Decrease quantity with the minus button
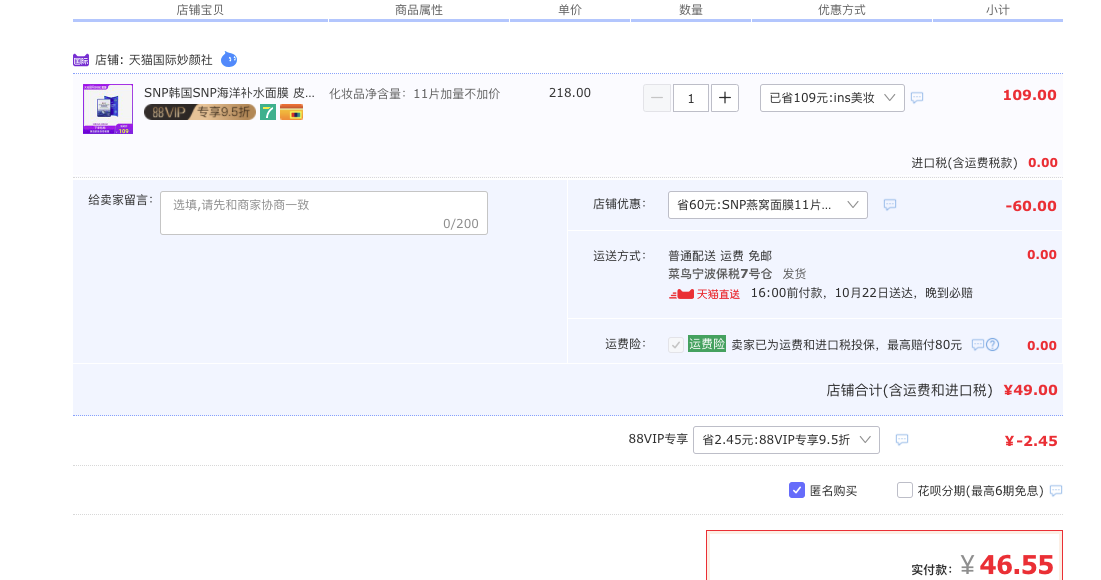Viewport: 1101px width, 580px height. [x=657, y=98]
